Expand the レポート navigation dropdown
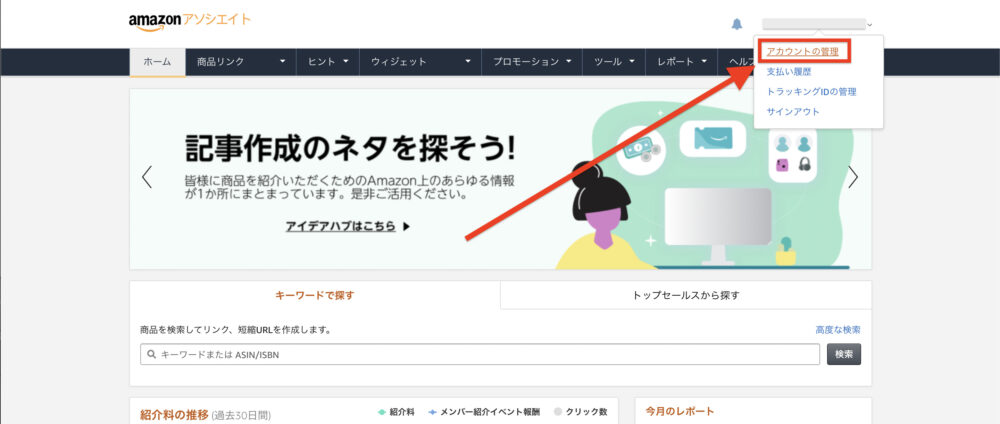 (x=682, y=62)
